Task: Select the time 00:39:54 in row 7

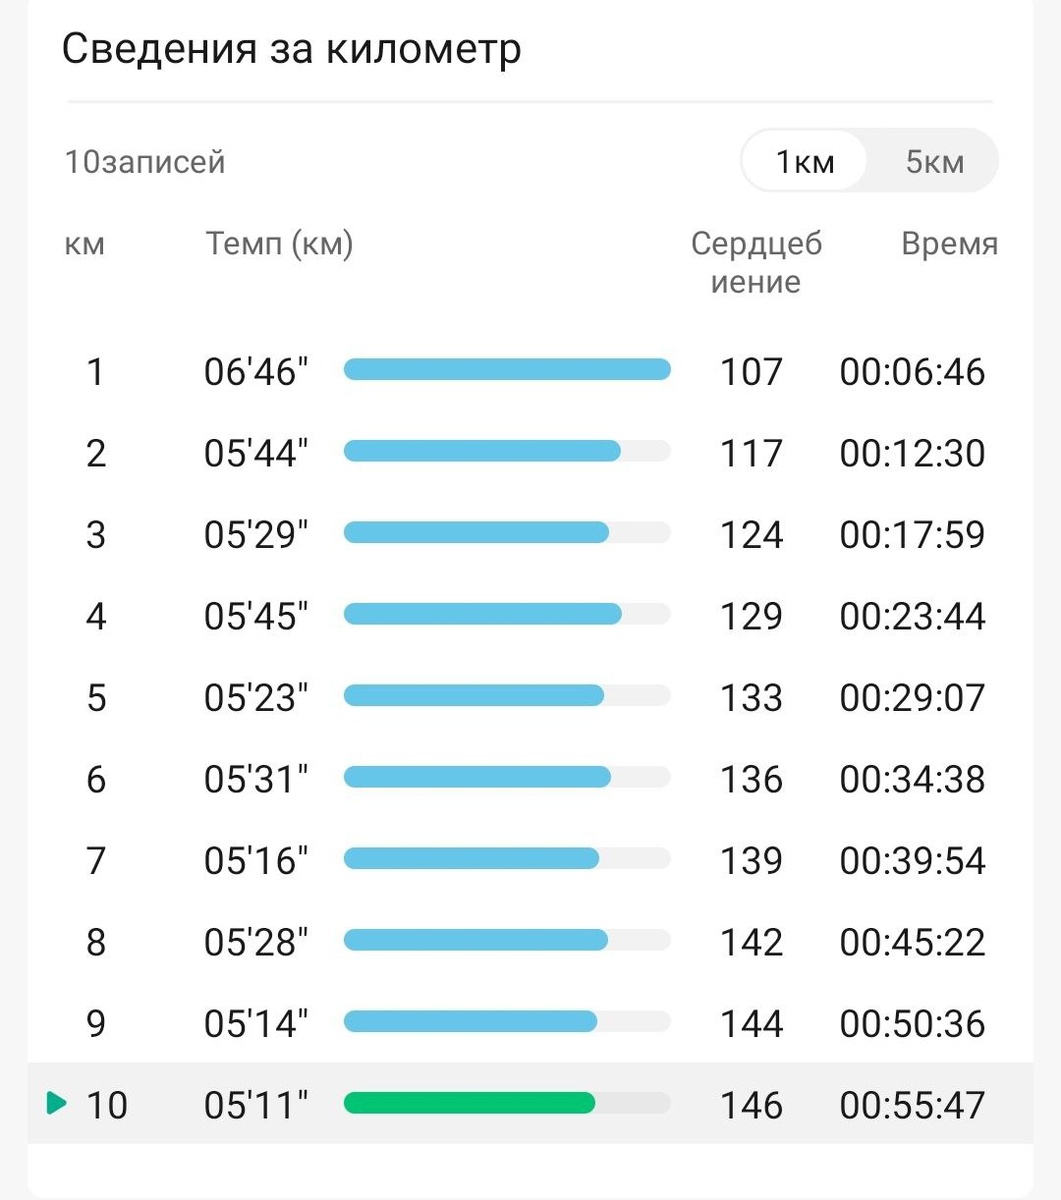Action: pos(912,860)
